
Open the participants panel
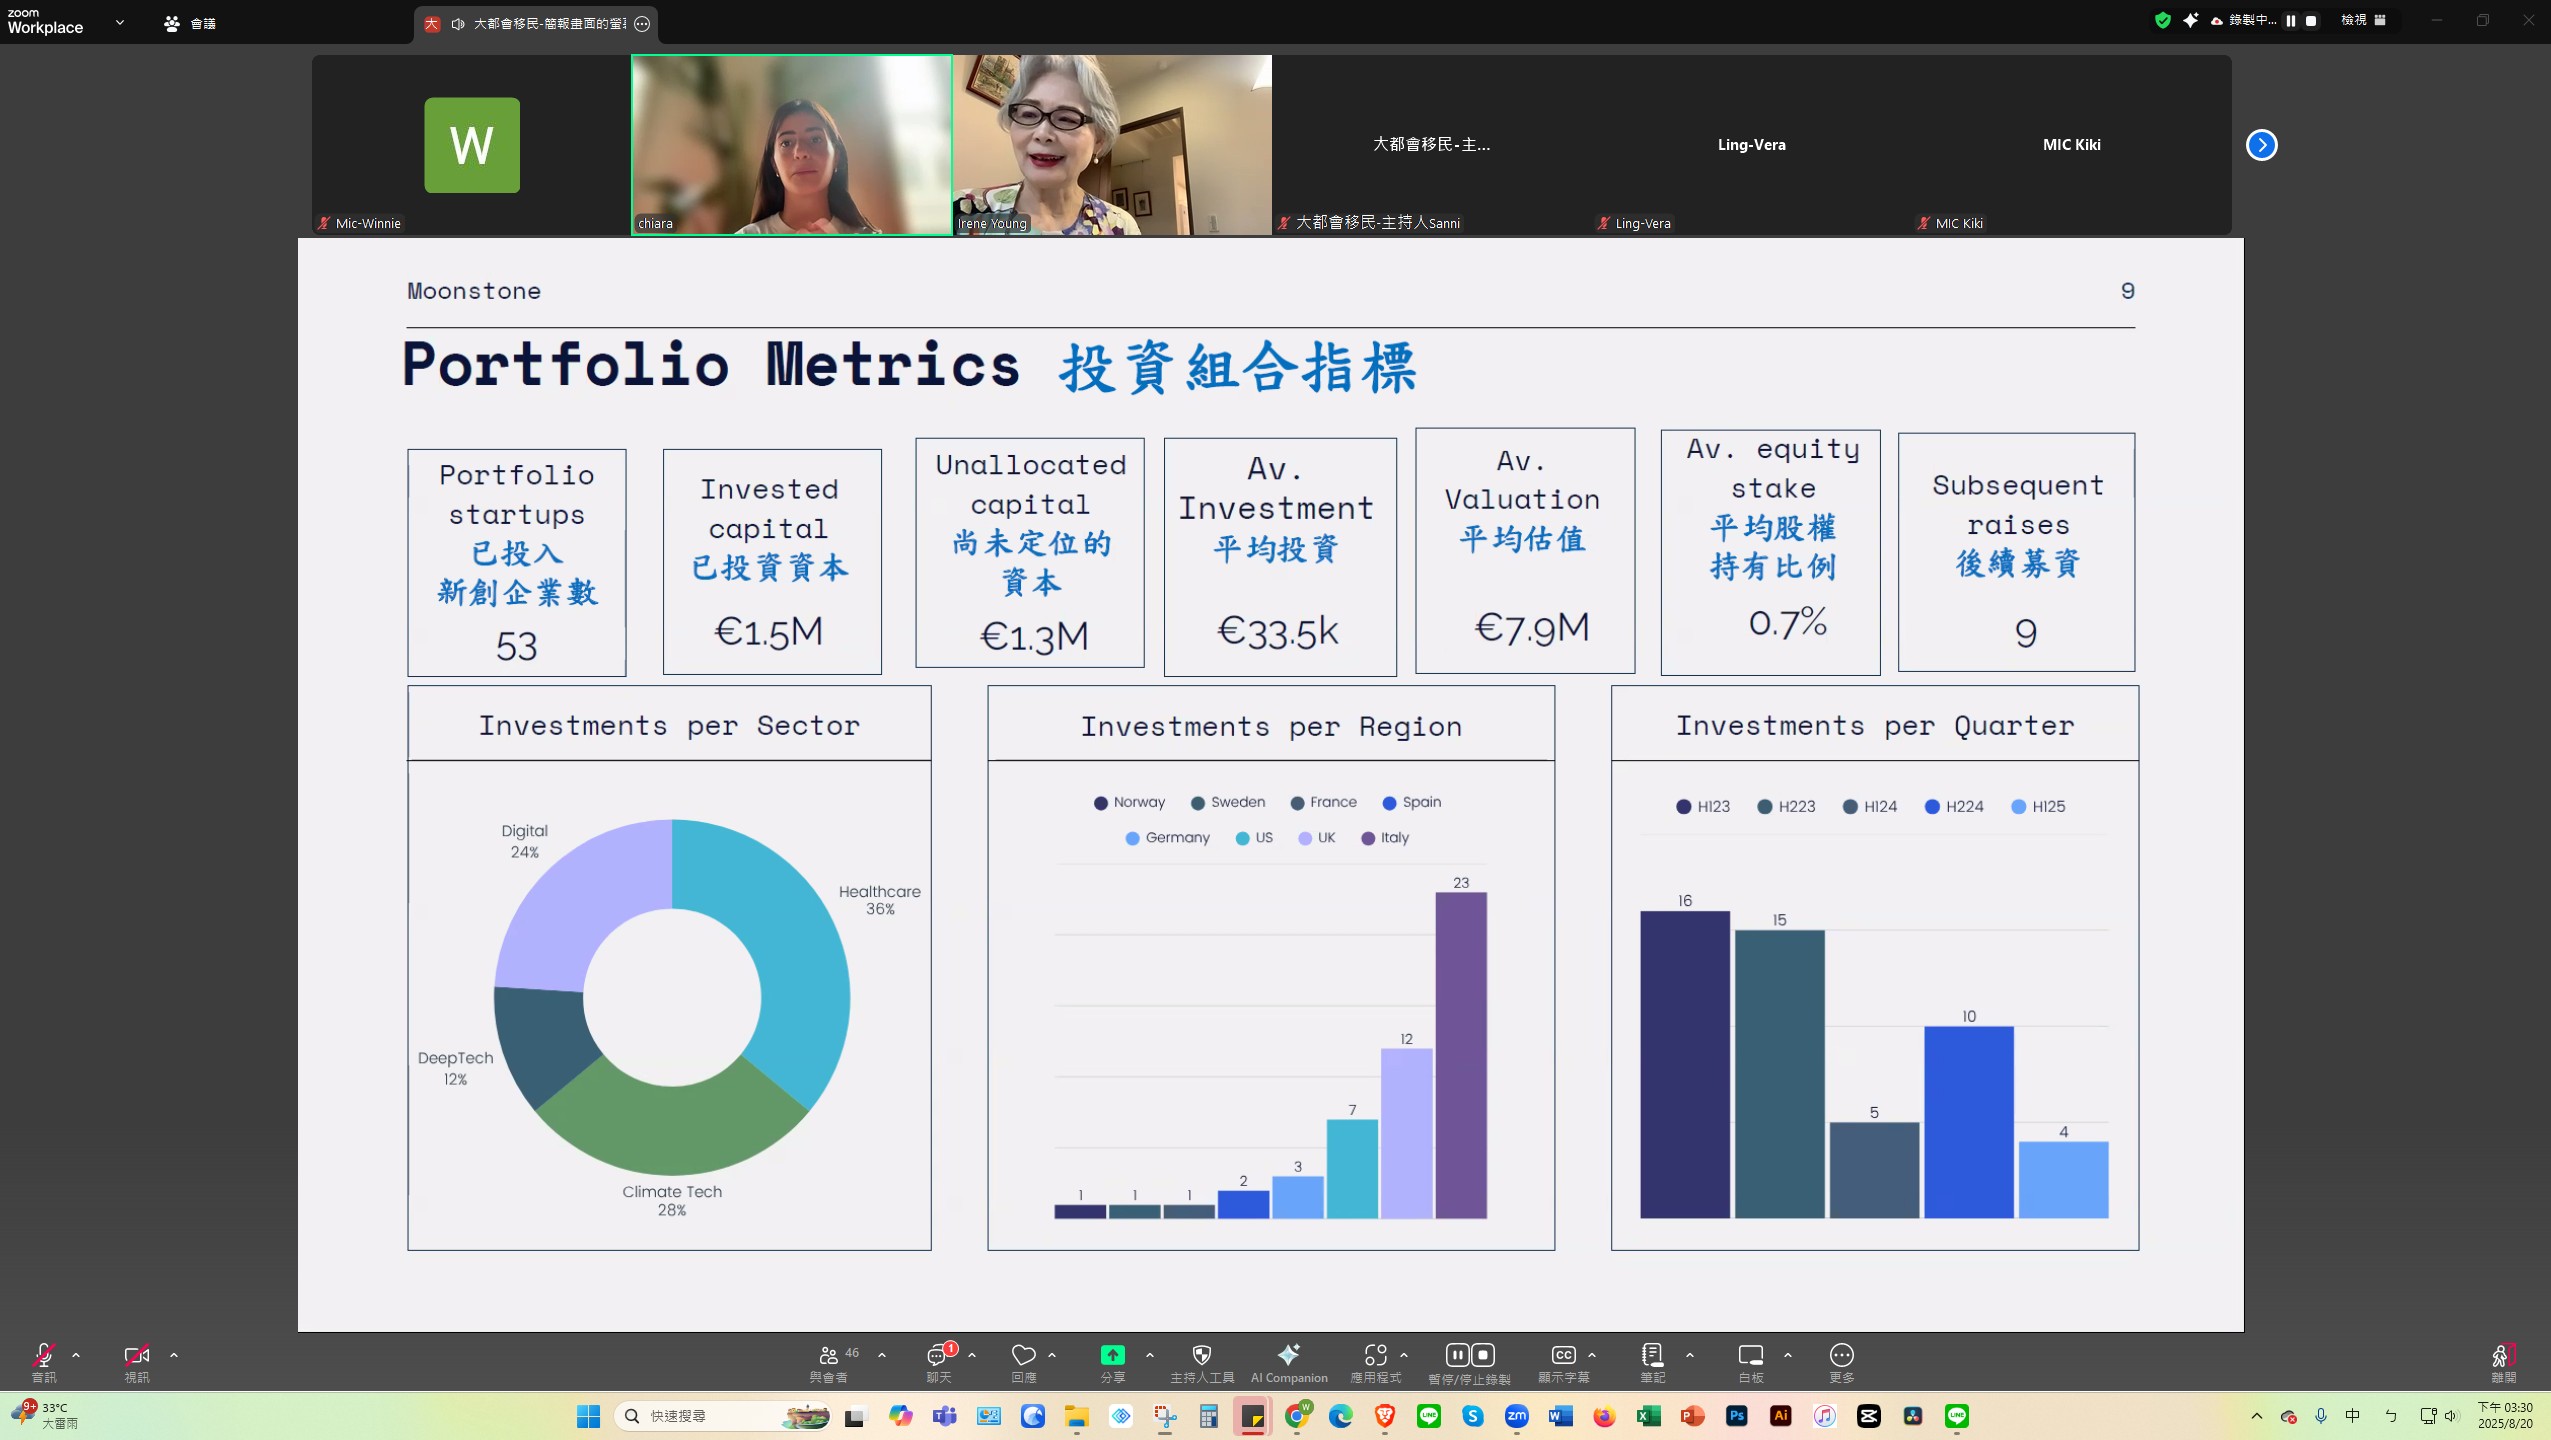(x=829, y=1356)
